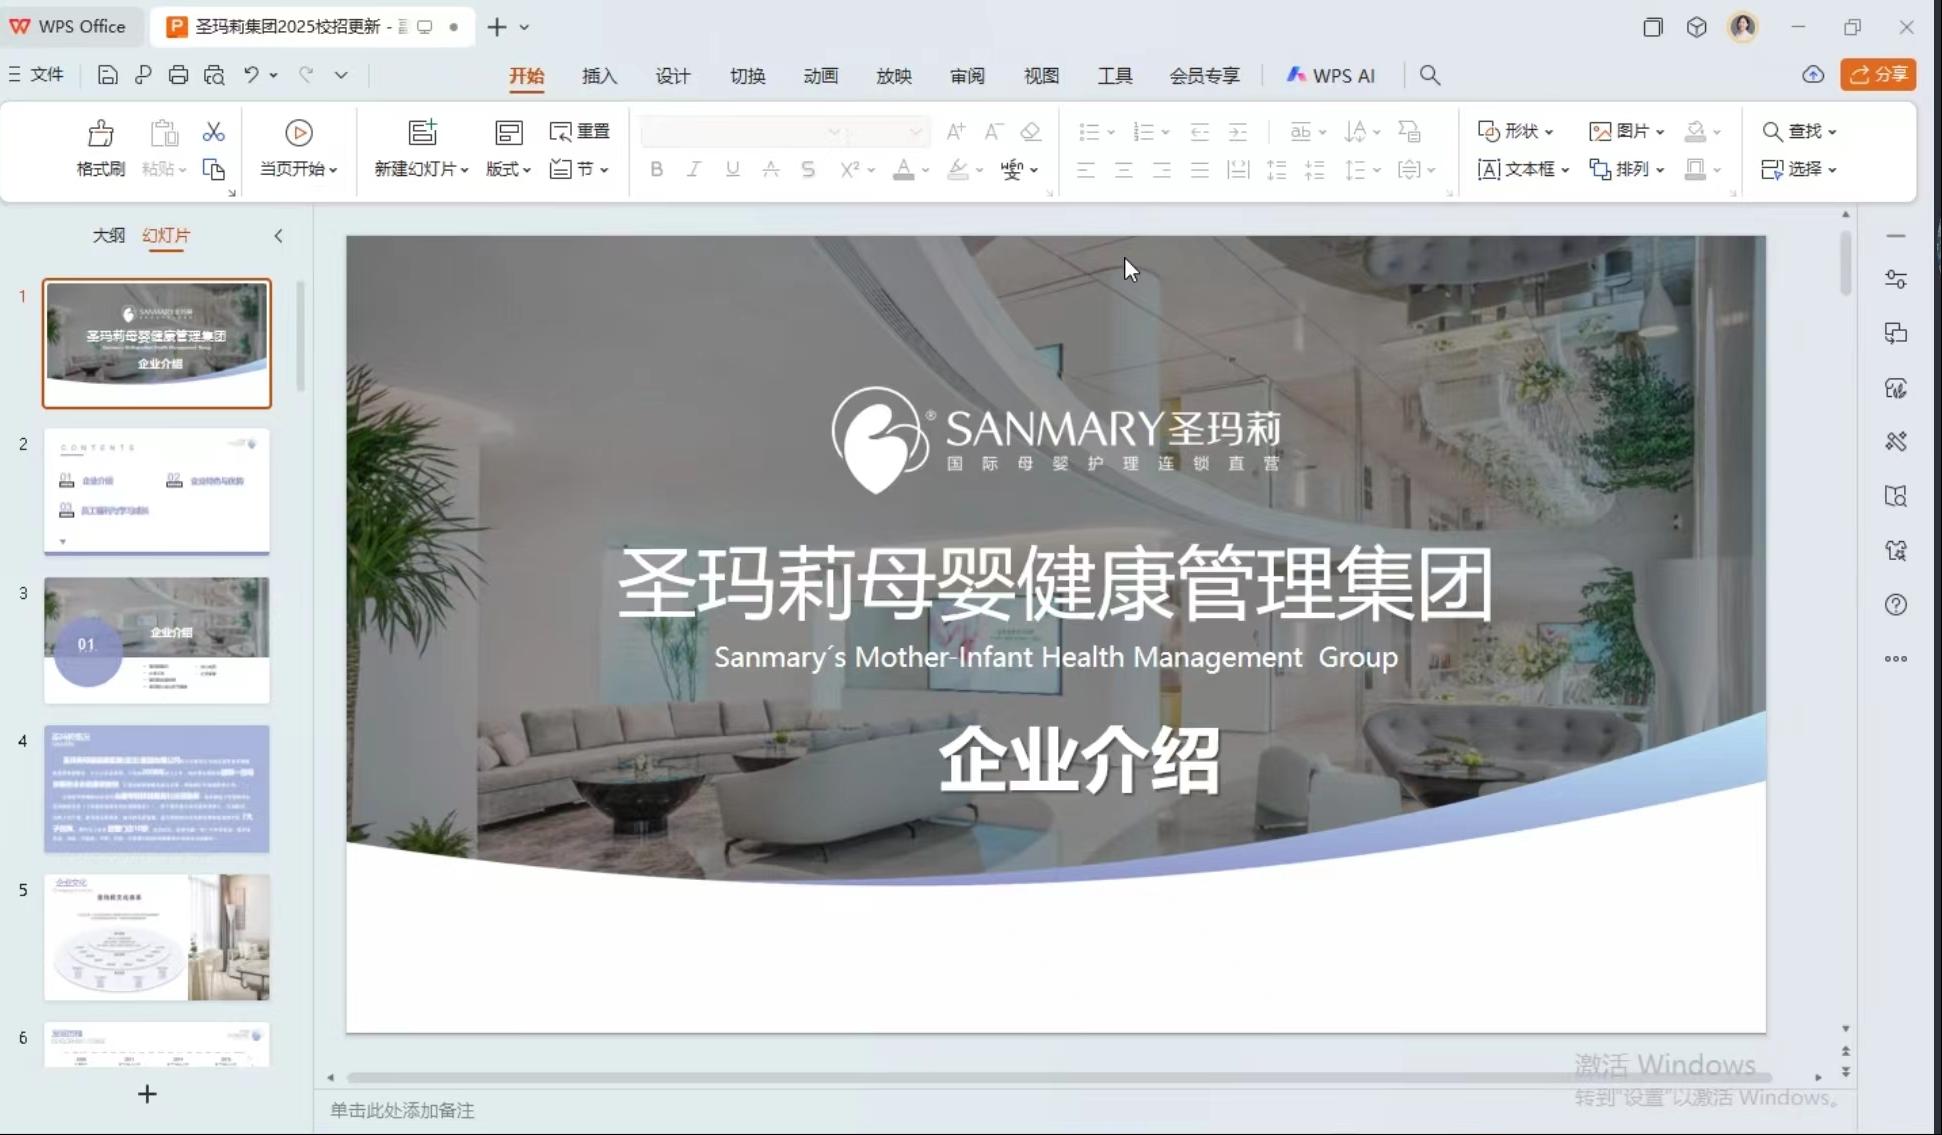Click the WPS AI button
The image size is (1942, 1135).
point(1330,76)
